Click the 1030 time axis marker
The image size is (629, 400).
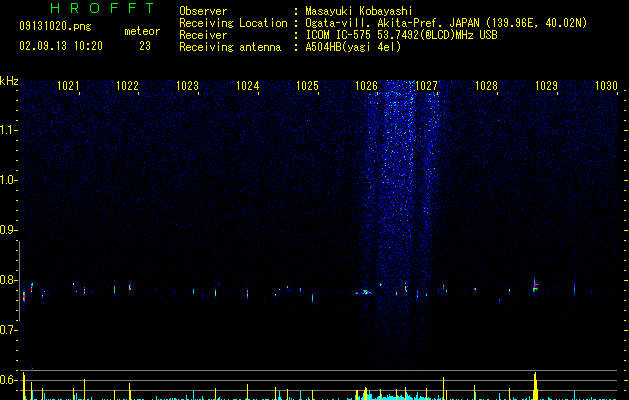(606, 86)
